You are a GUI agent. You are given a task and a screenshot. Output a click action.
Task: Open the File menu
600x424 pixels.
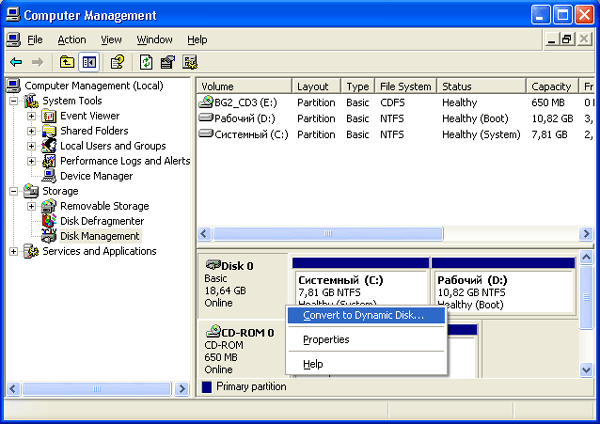(x=35, y=40)
